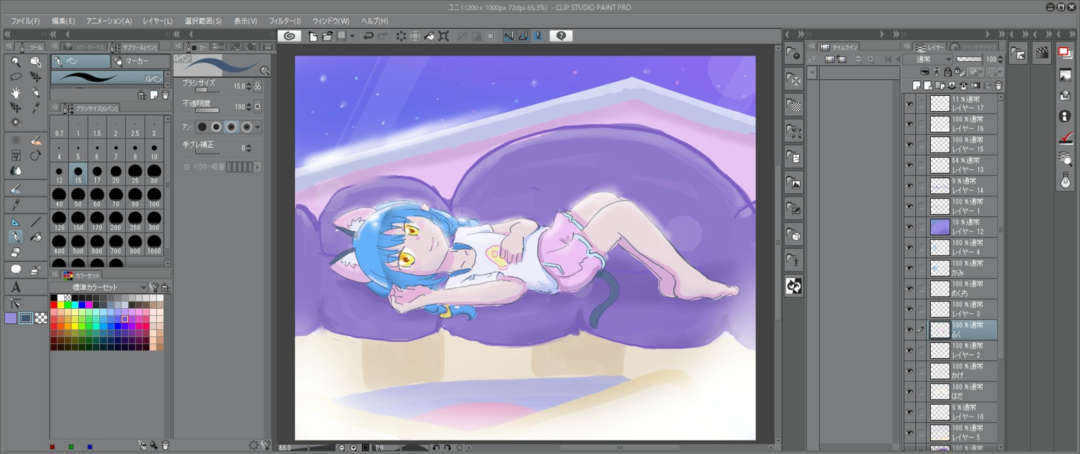Image resolution: width=1080 pixels, height=454 pixels.
Task: Select the text tool A icon
Action: [x=16, y=287]
